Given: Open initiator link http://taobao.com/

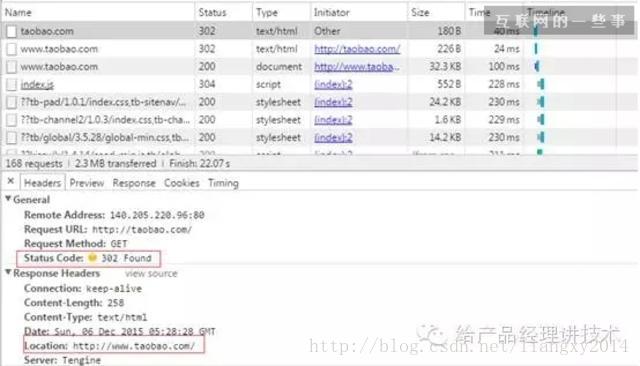Looking at the screenshot, I should point(357,49).
